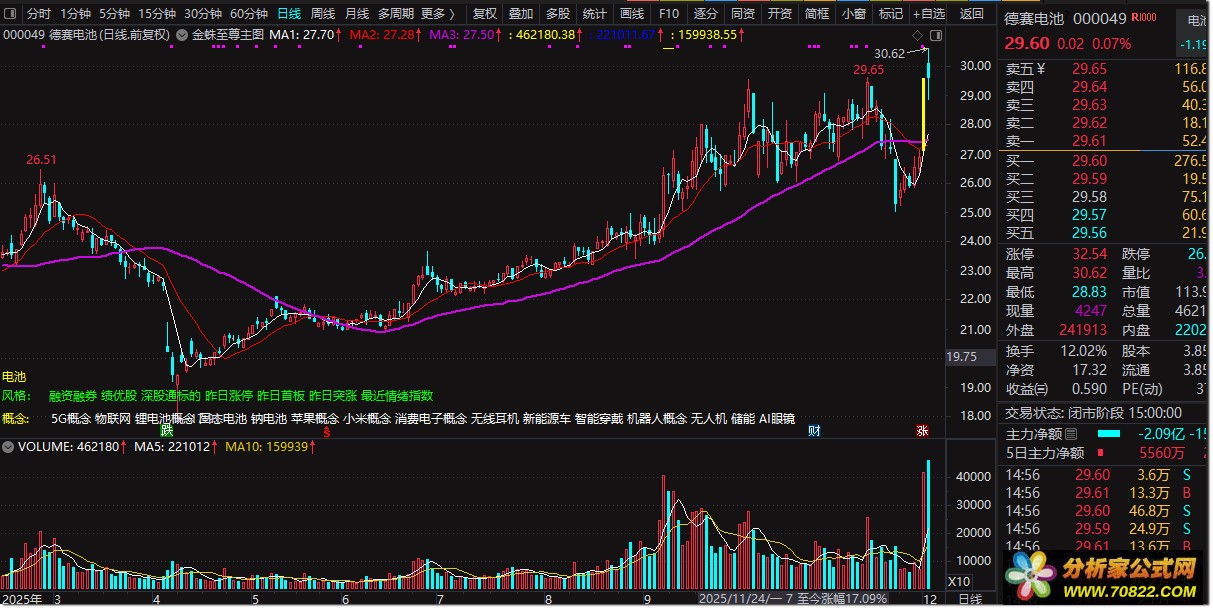The image size is (1213, 608).
Task: Toggle the 简框 simple frame mode
Action: (x=817, y=14)
